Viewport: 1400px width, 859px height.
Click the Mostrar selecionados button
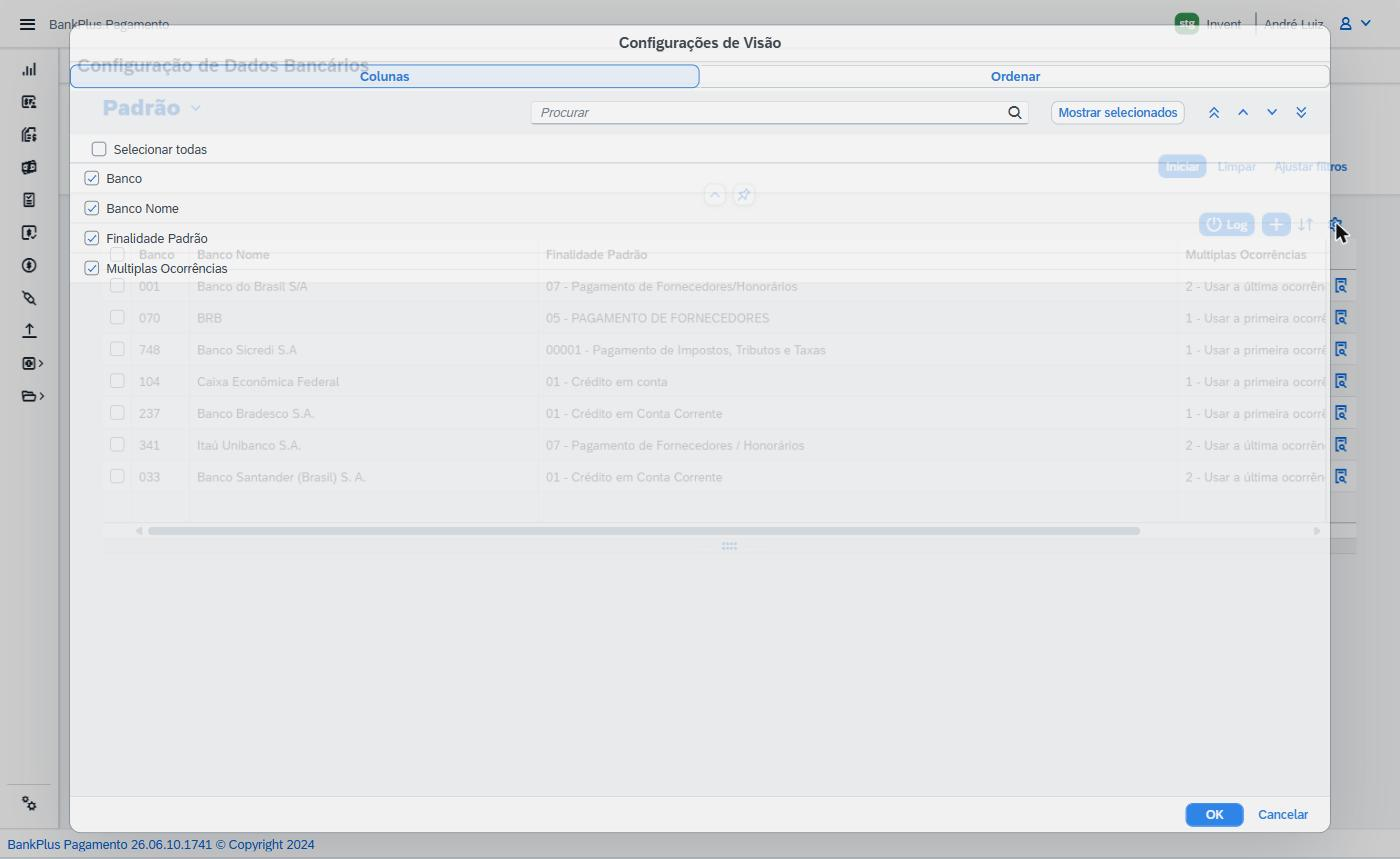(1118, 113)
